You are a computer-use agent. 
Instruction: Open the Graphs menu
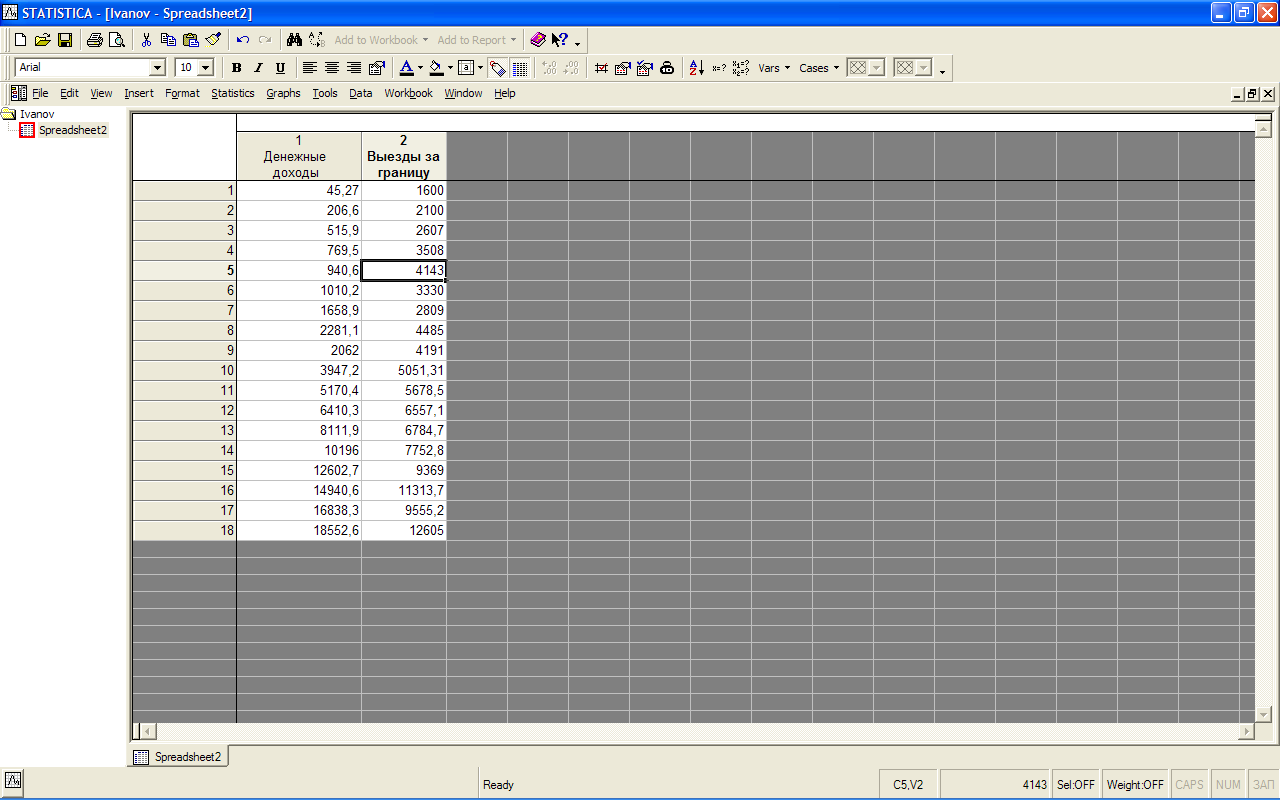coord(283,93)
